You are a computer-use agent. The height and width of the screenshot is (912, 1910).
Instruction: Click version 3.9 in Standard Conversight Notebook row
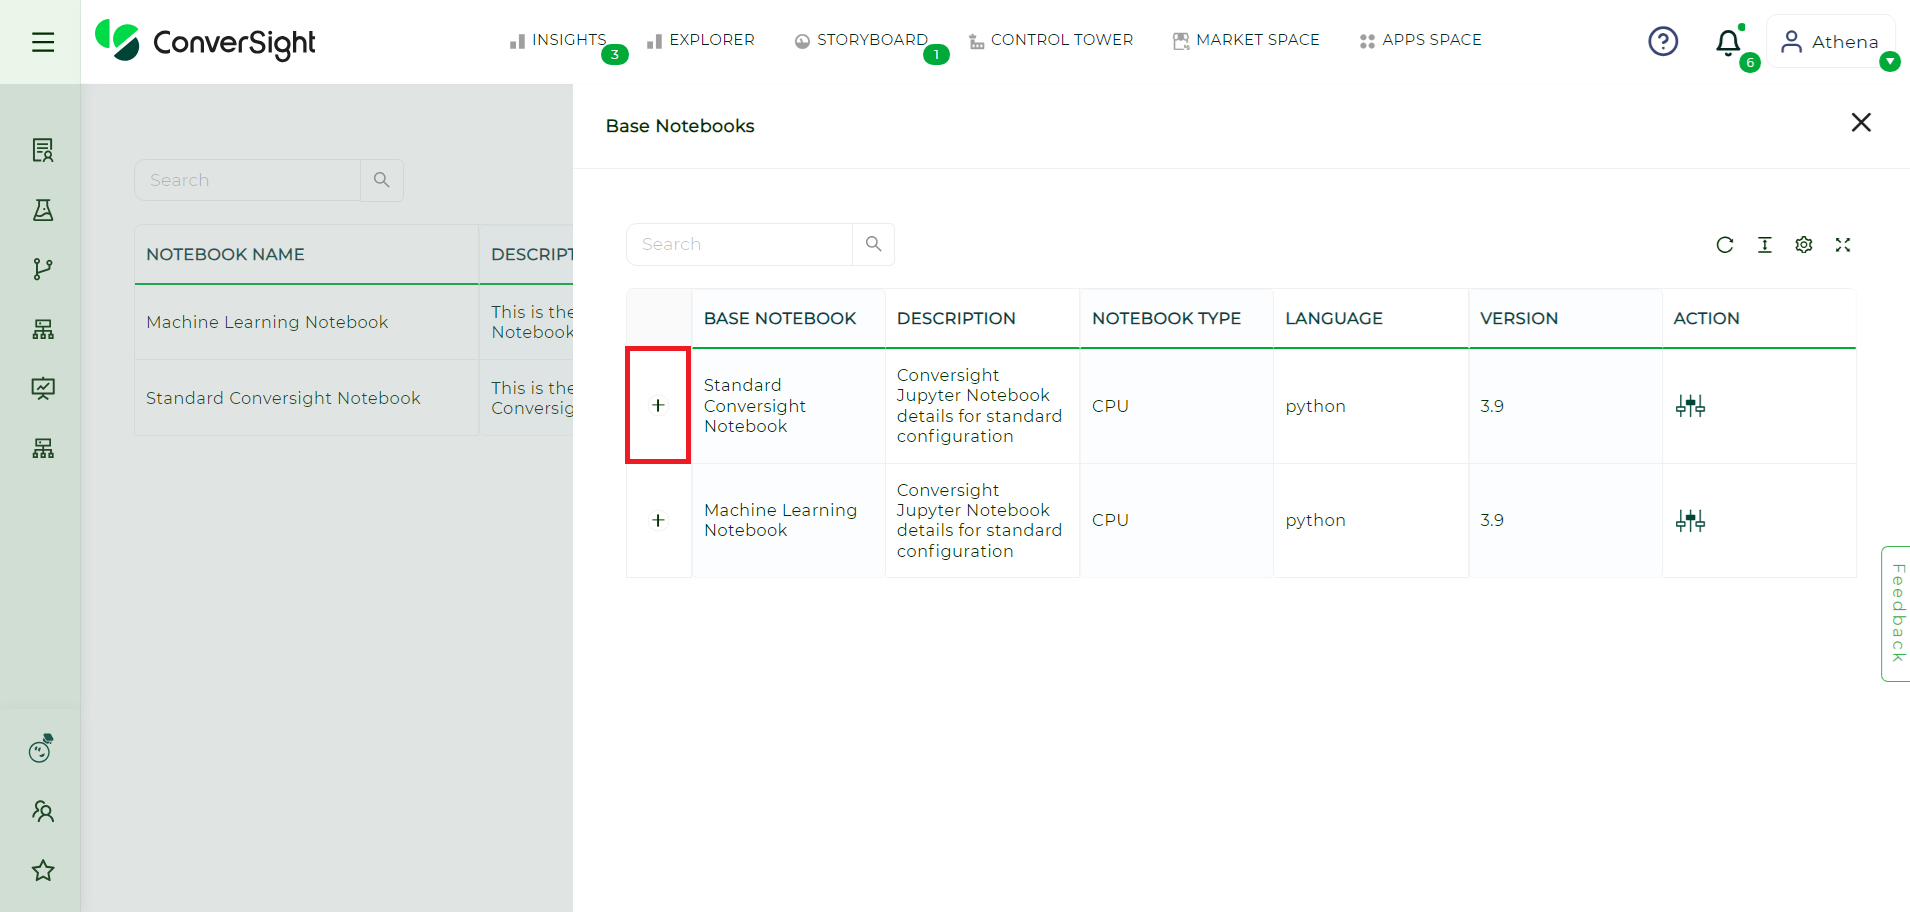[x=1492, y=406]
